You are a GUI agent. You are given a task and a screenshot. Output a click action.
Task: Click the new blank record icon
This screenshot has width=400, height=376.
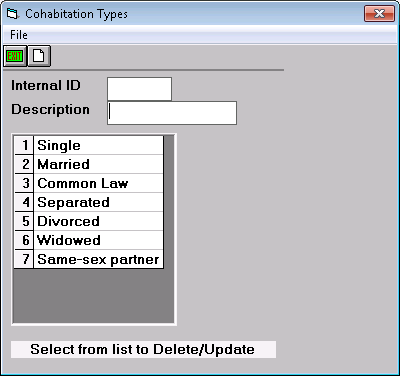39,56
